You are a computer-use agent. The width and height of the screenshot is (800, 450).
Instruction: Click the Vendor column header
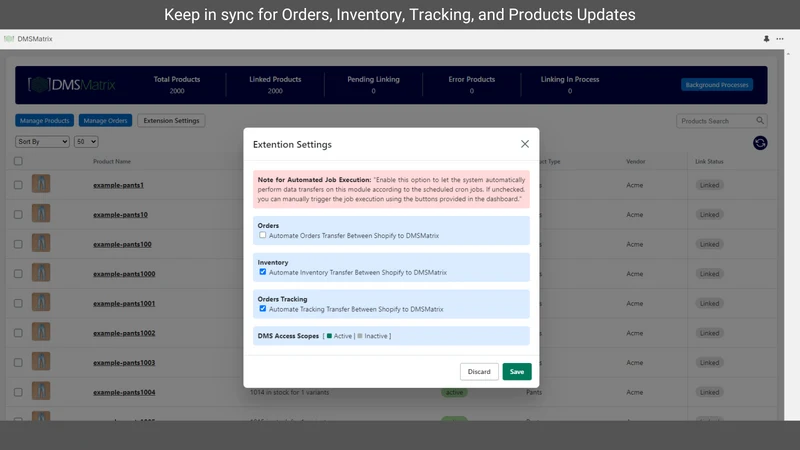pyautogui.click(x=636, y=161)
